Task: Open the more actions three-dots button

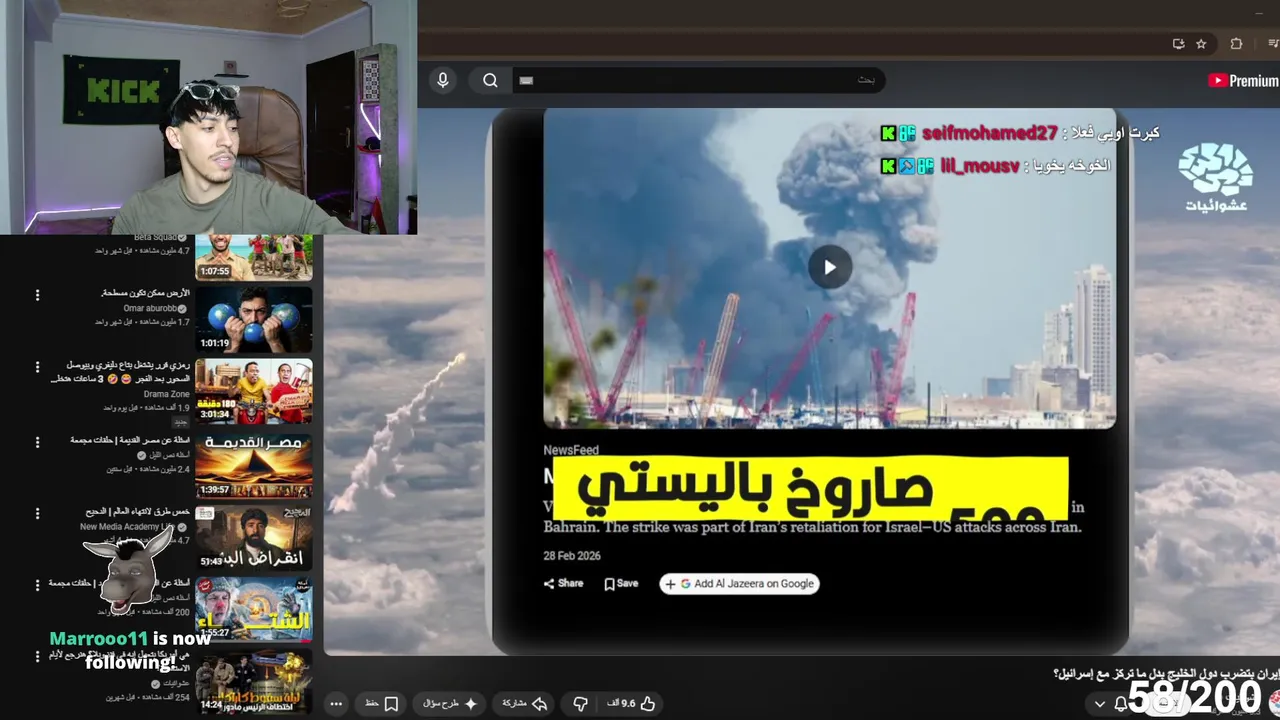Action: point(336,704)
